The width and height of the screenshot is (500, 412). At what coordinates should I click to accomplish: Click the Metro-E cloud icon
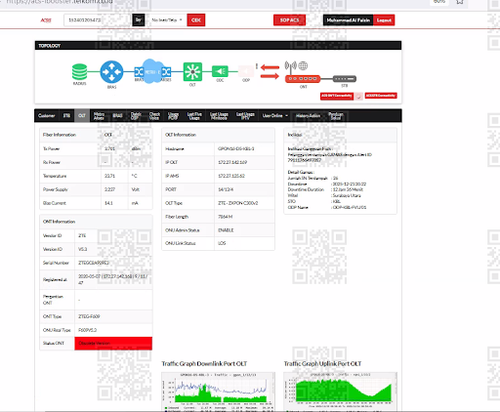point(152,71)
